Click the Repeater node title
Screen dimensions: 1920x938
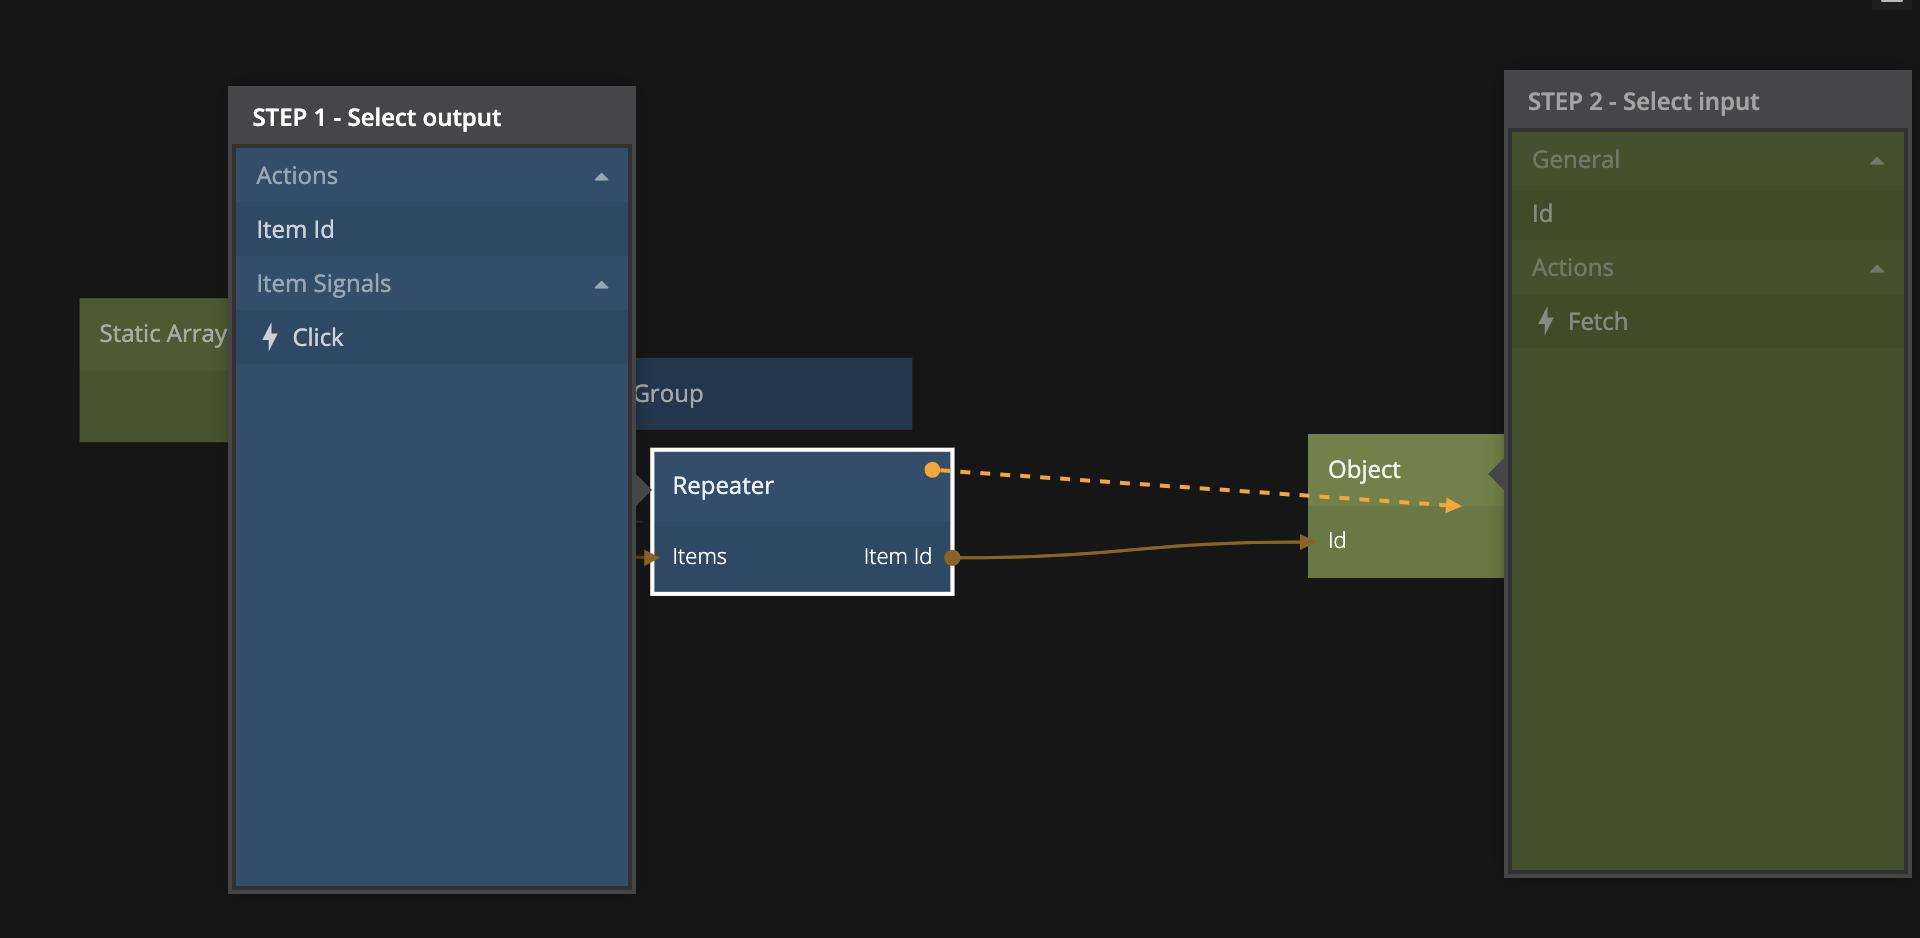pyautogui.click(x=723, y=486)
